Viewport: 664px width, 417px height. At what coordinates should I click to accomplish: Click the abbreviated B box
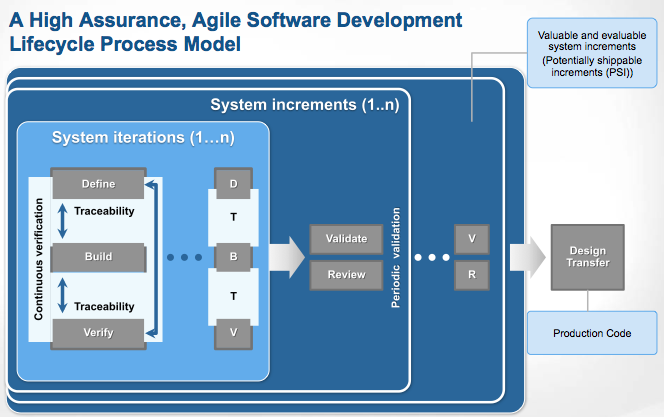pos(233,257)
